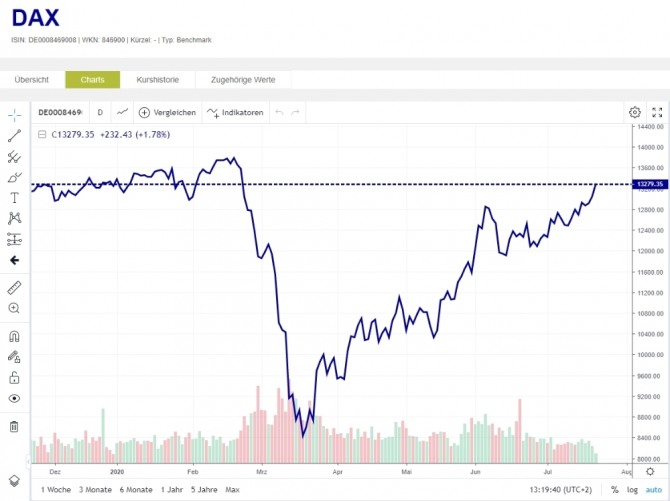Open the Indikatoren dropdown
The image size is (670, 501).
[236, 112]
